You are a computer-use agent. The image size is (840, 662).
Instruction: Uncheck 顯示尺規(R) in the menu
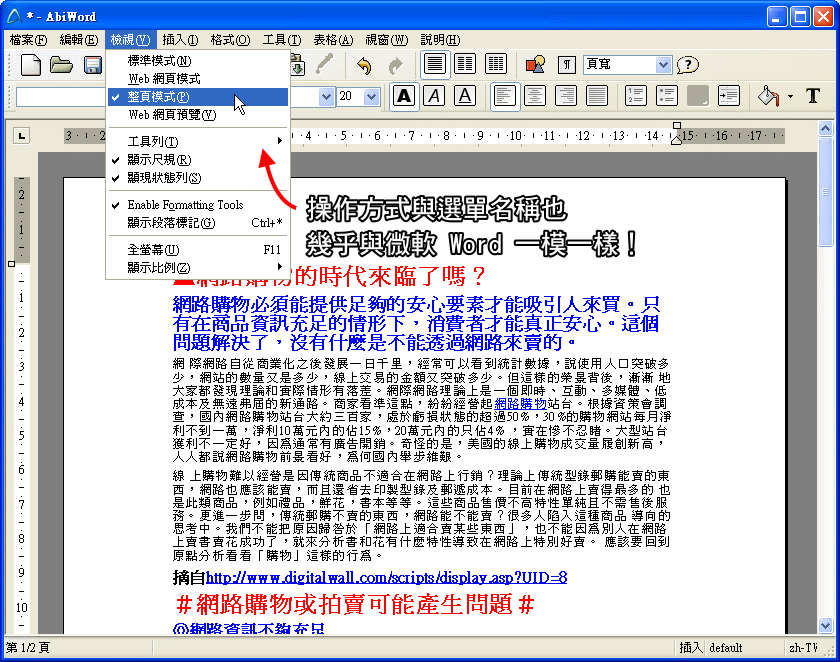click(198, 160)
